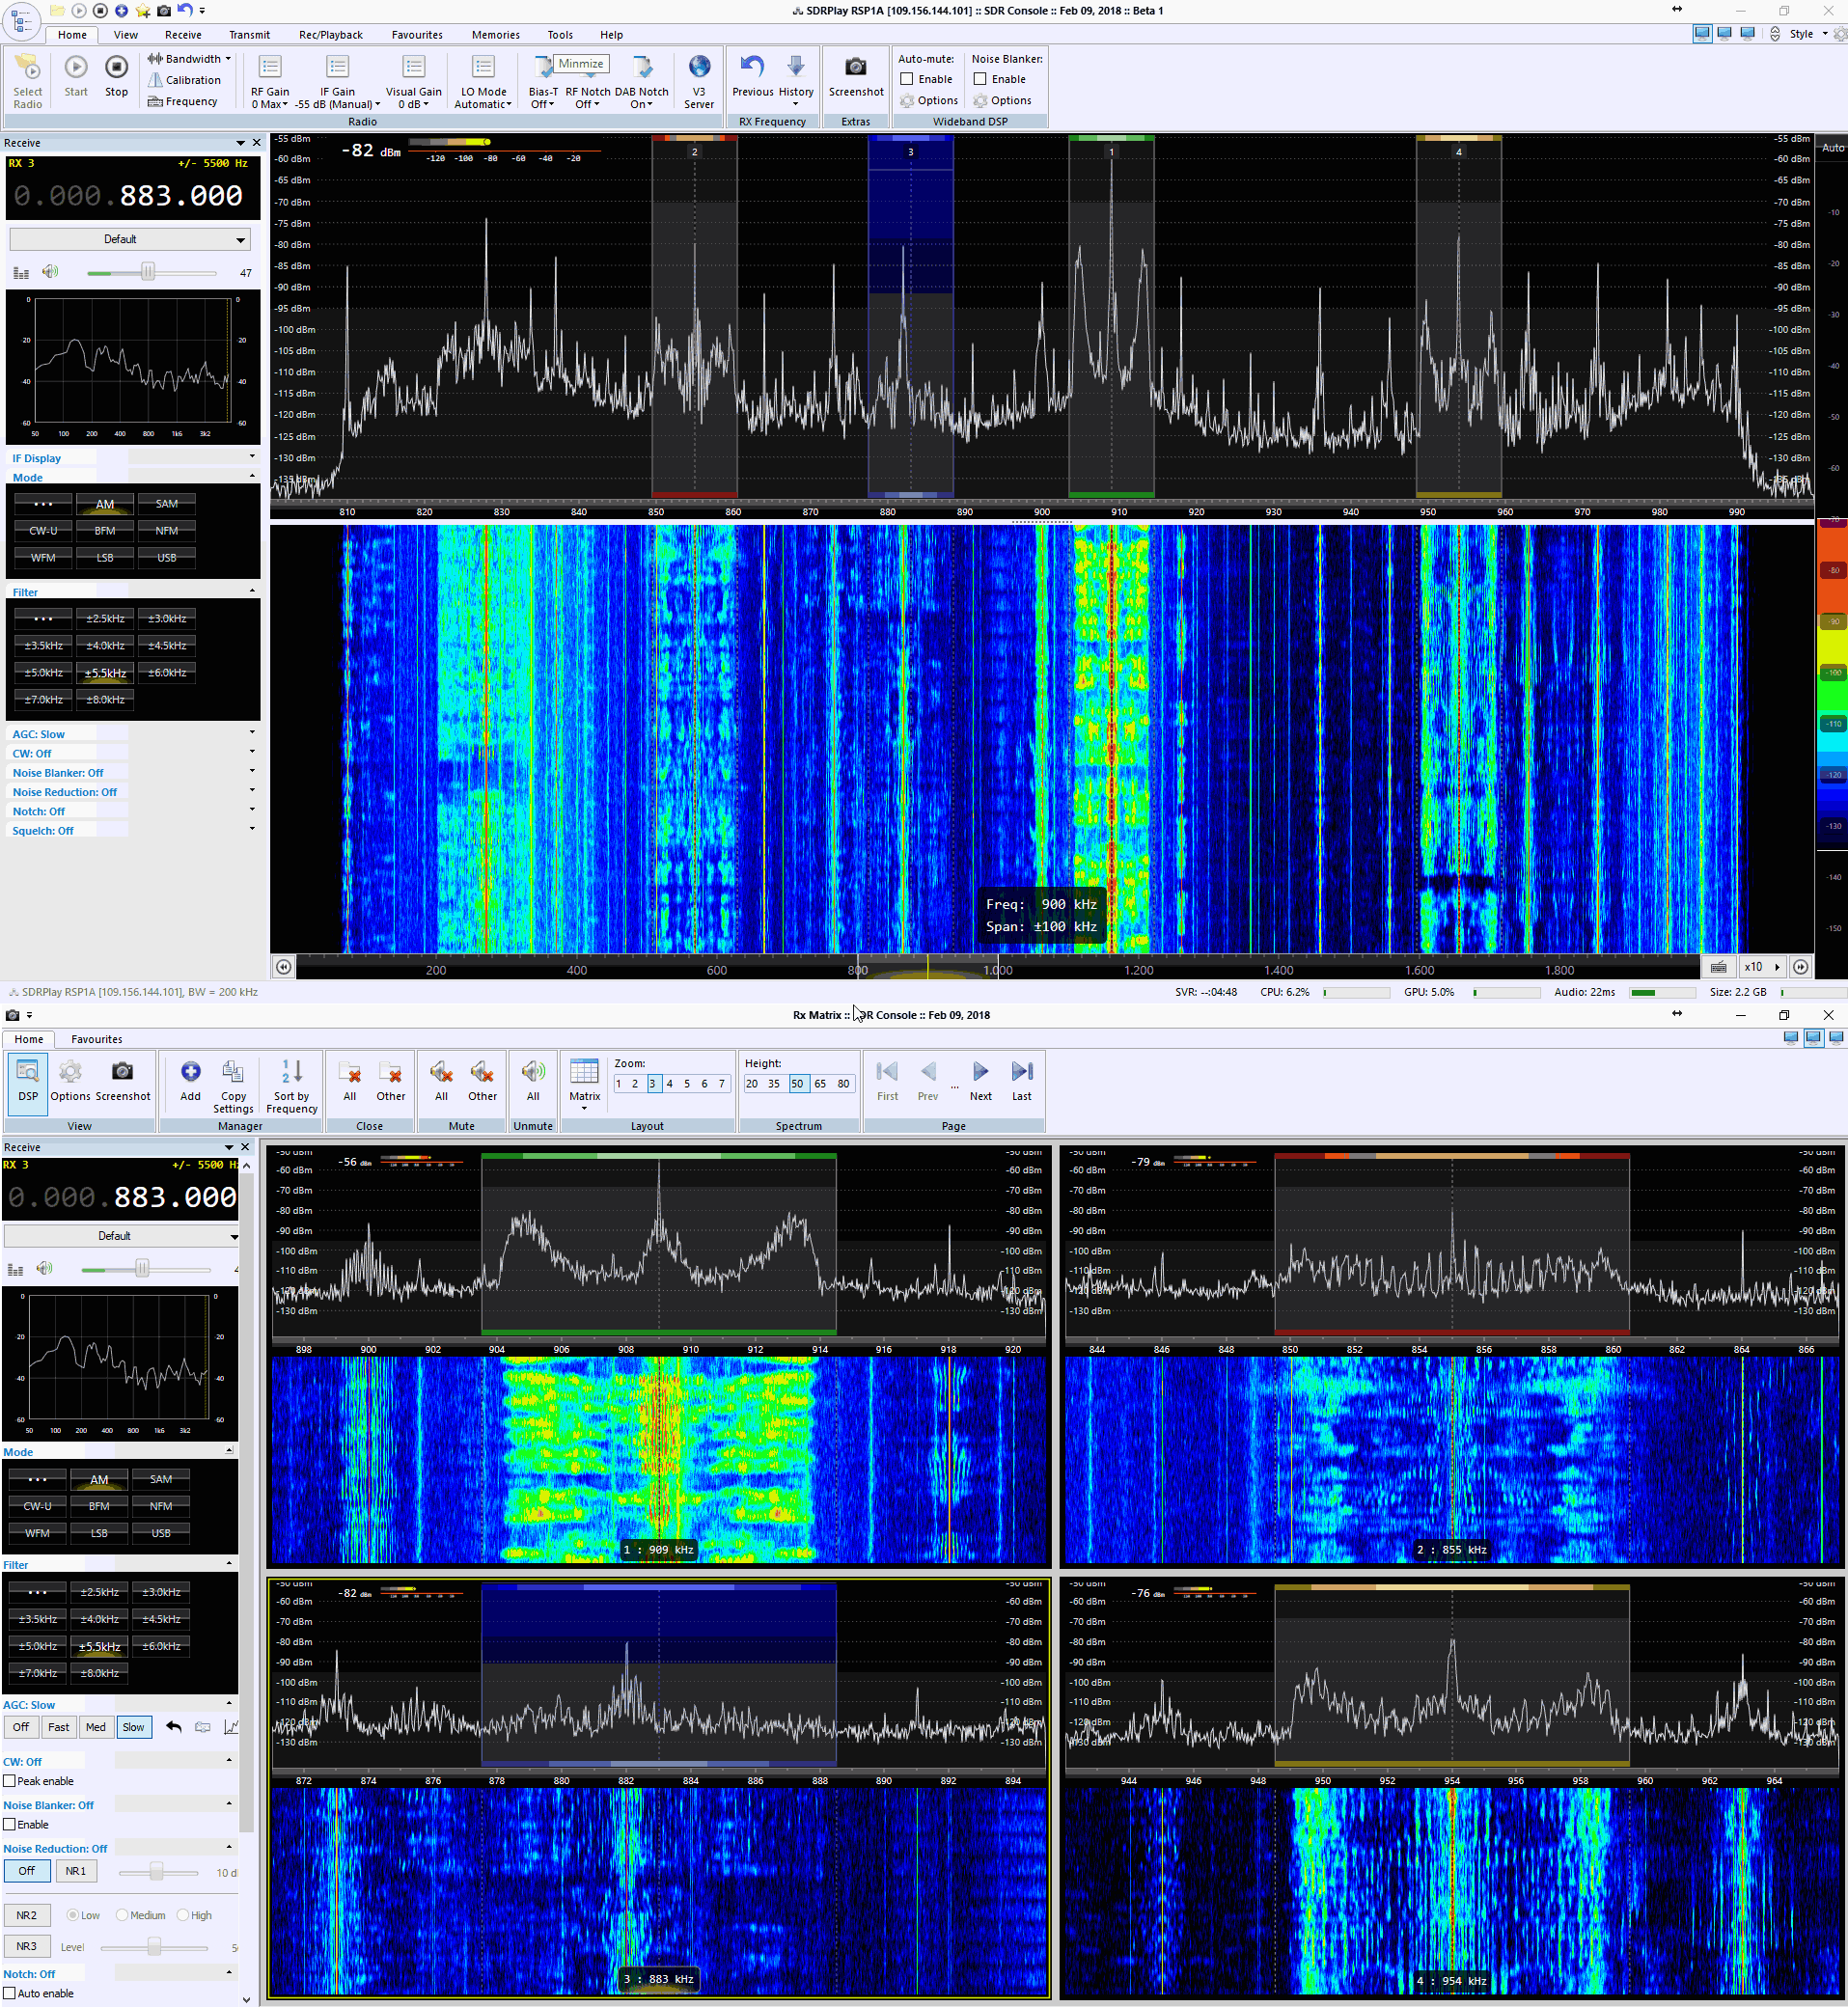Enable the Auto-mute checkbox

(x=907, y=79)
